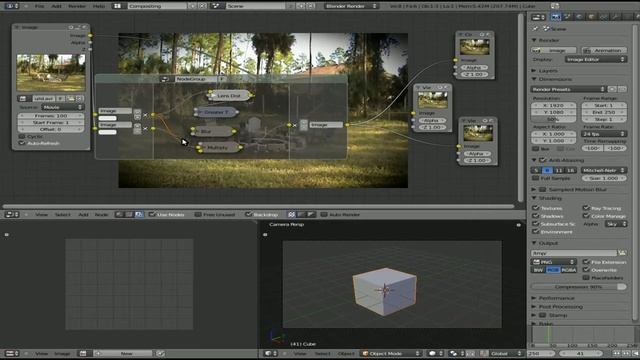Select the World properties tab icon
This screenshot has height=360, width=640.
(579, 17)
